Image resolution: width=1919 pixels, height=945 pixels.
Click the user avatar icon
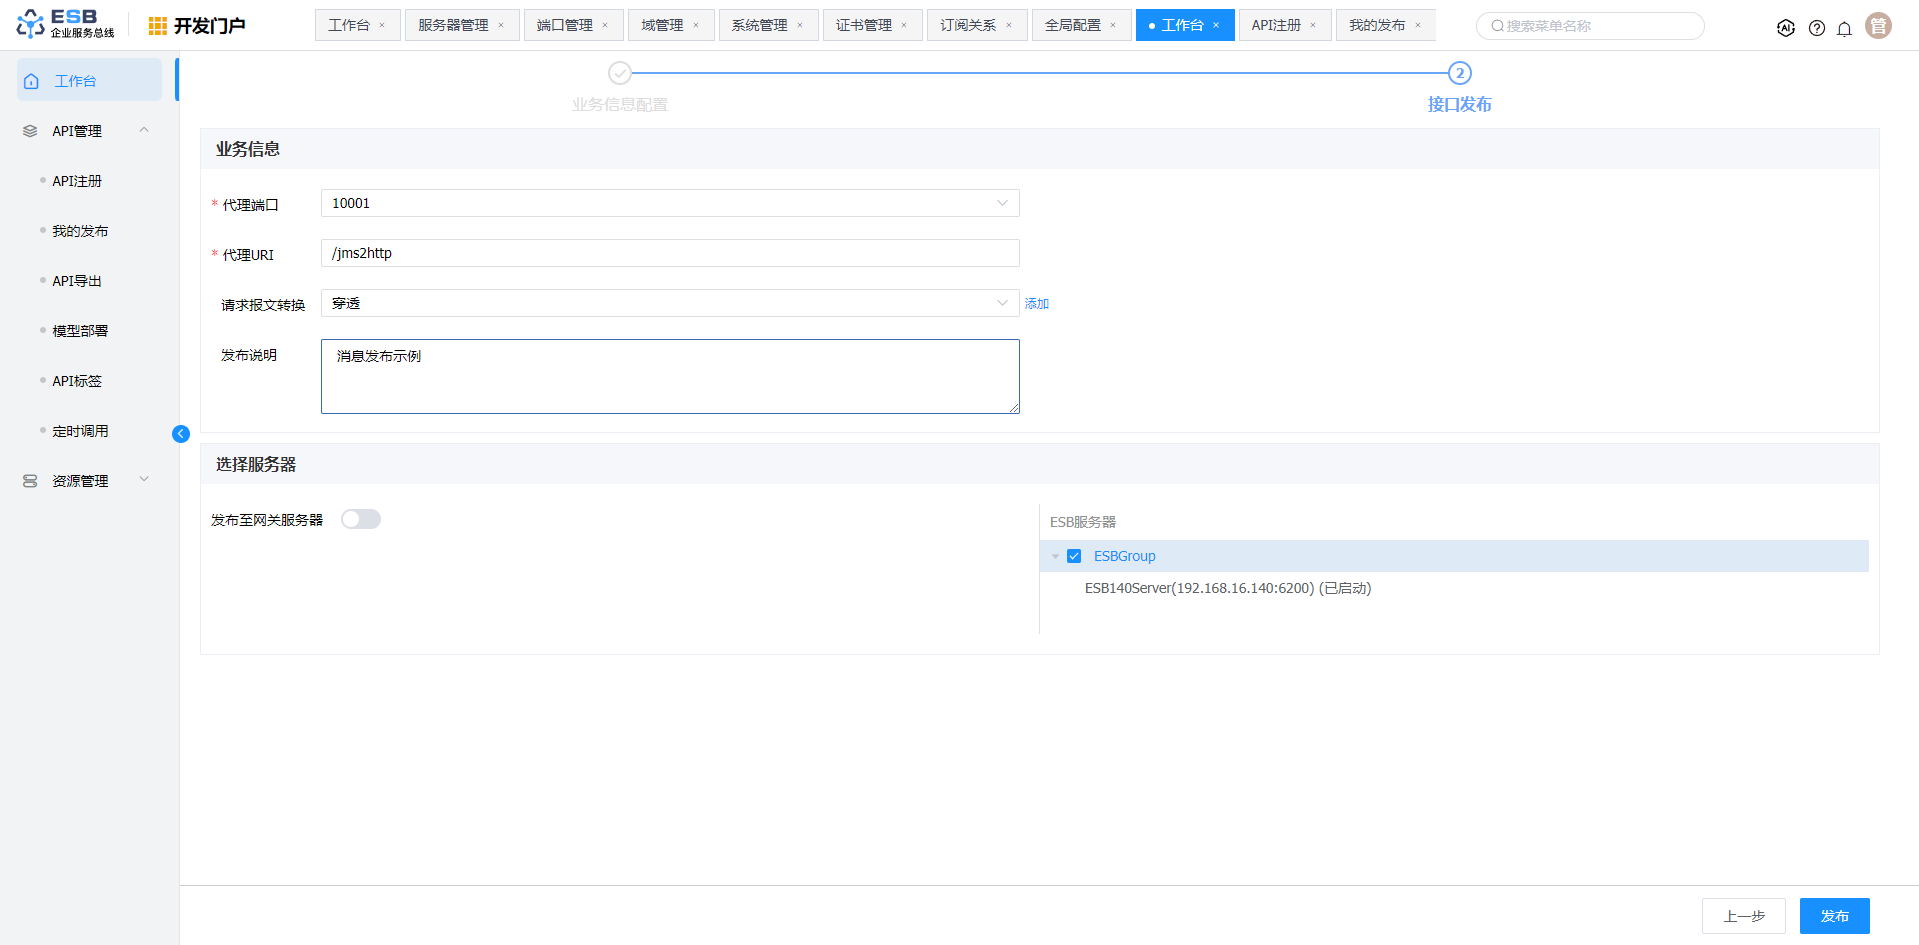tap(1878, 26)
